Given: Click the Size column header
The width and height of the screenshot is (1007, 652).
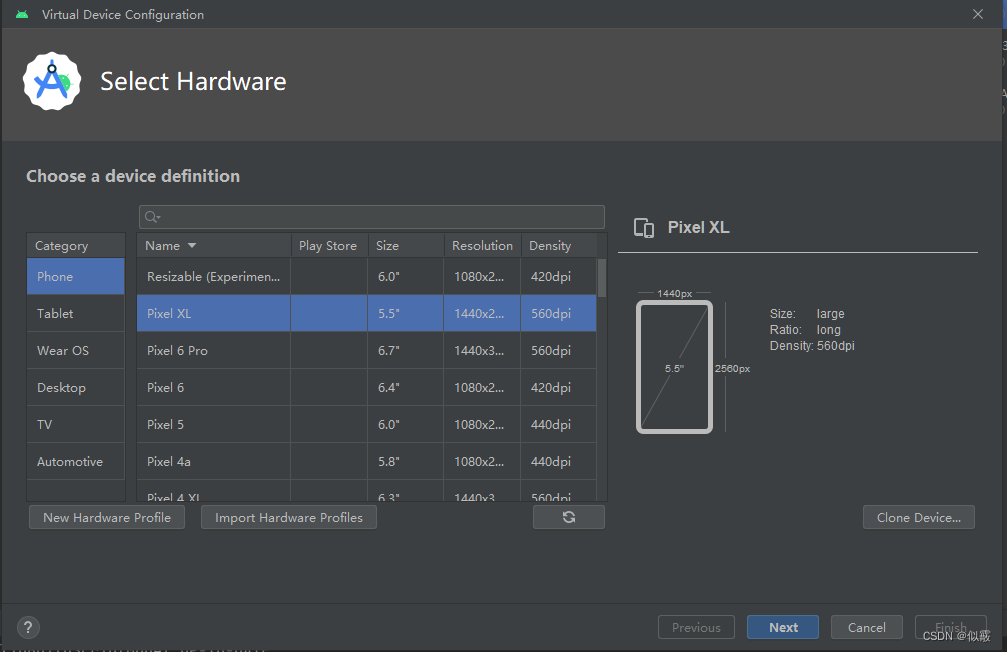Looking at the screenshot, I should [406, 245].
